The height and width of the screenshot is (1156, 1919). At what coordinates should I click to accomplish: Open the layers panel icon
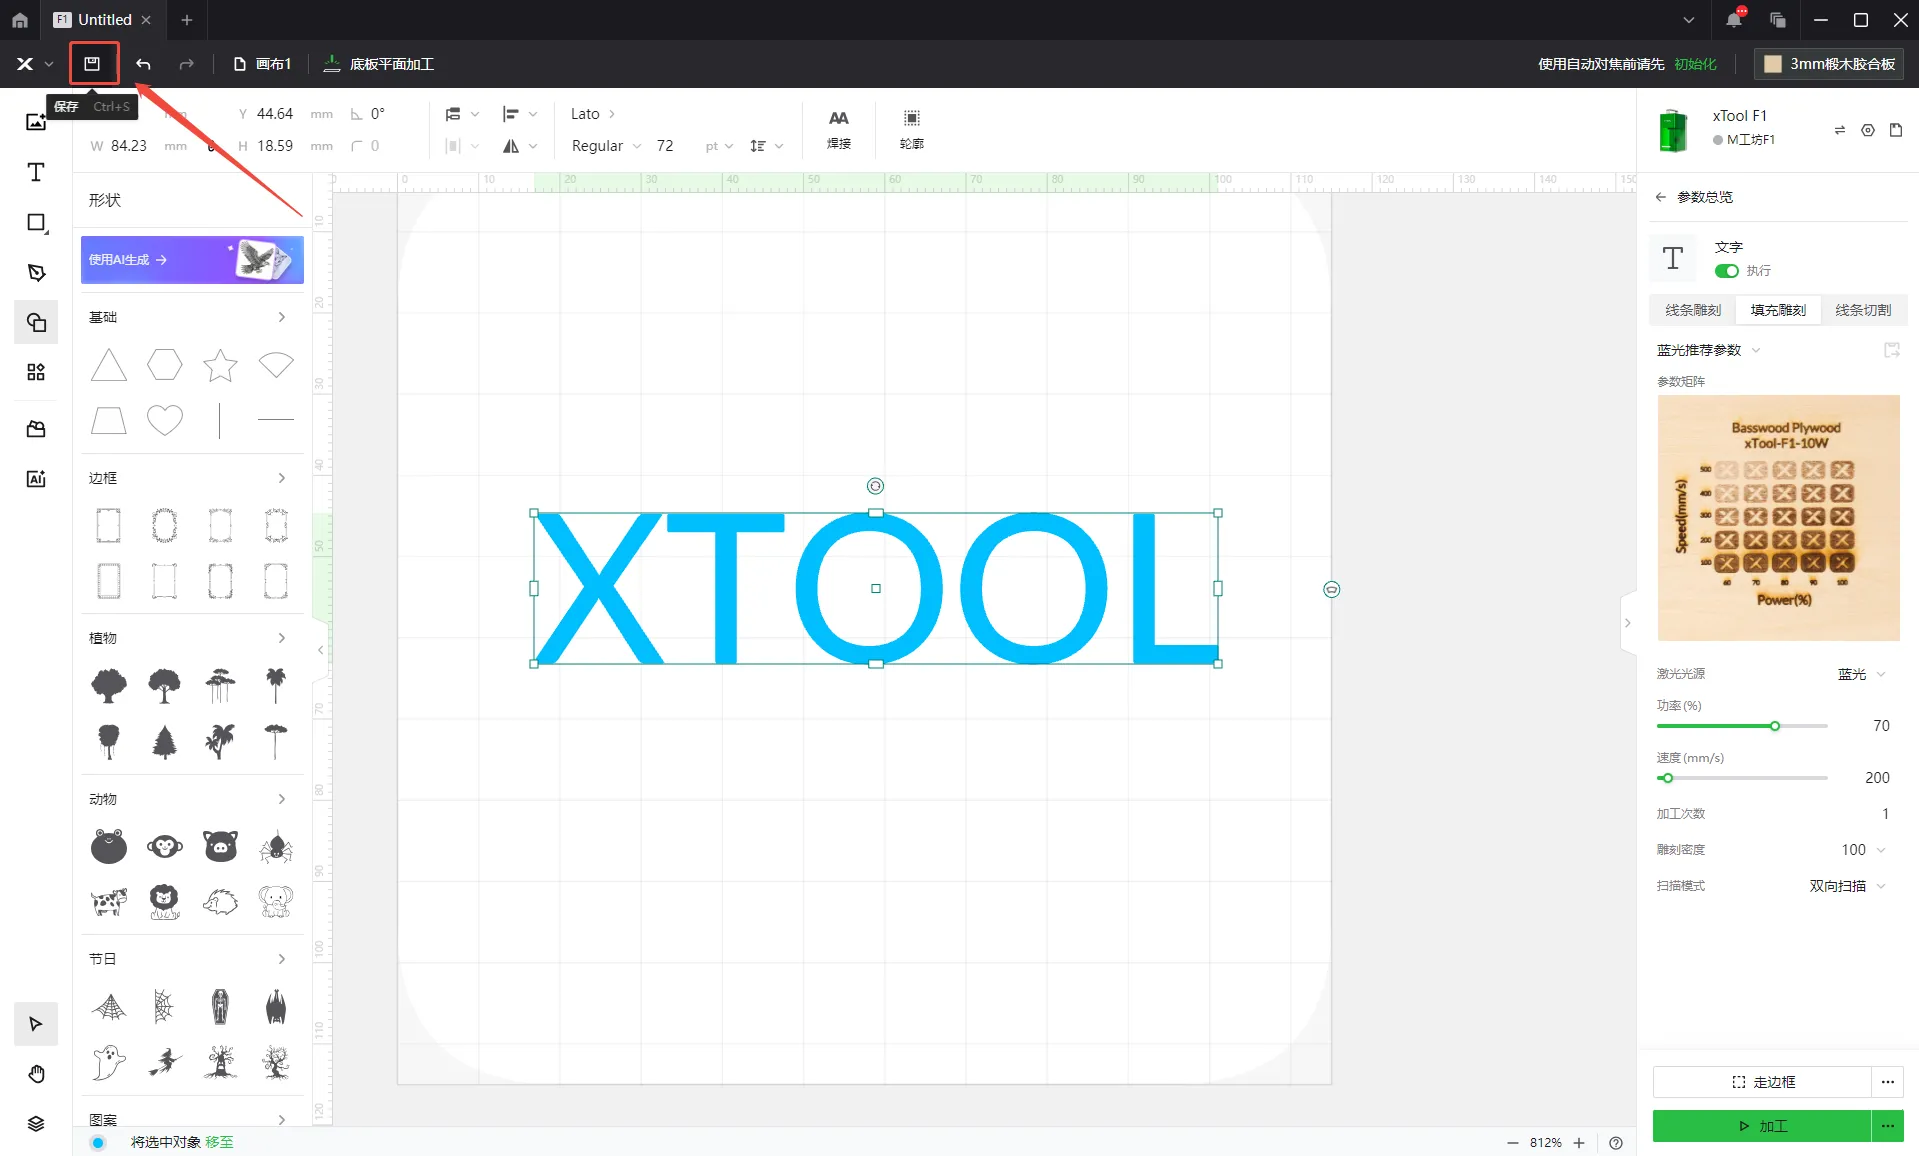point(36,1124)
